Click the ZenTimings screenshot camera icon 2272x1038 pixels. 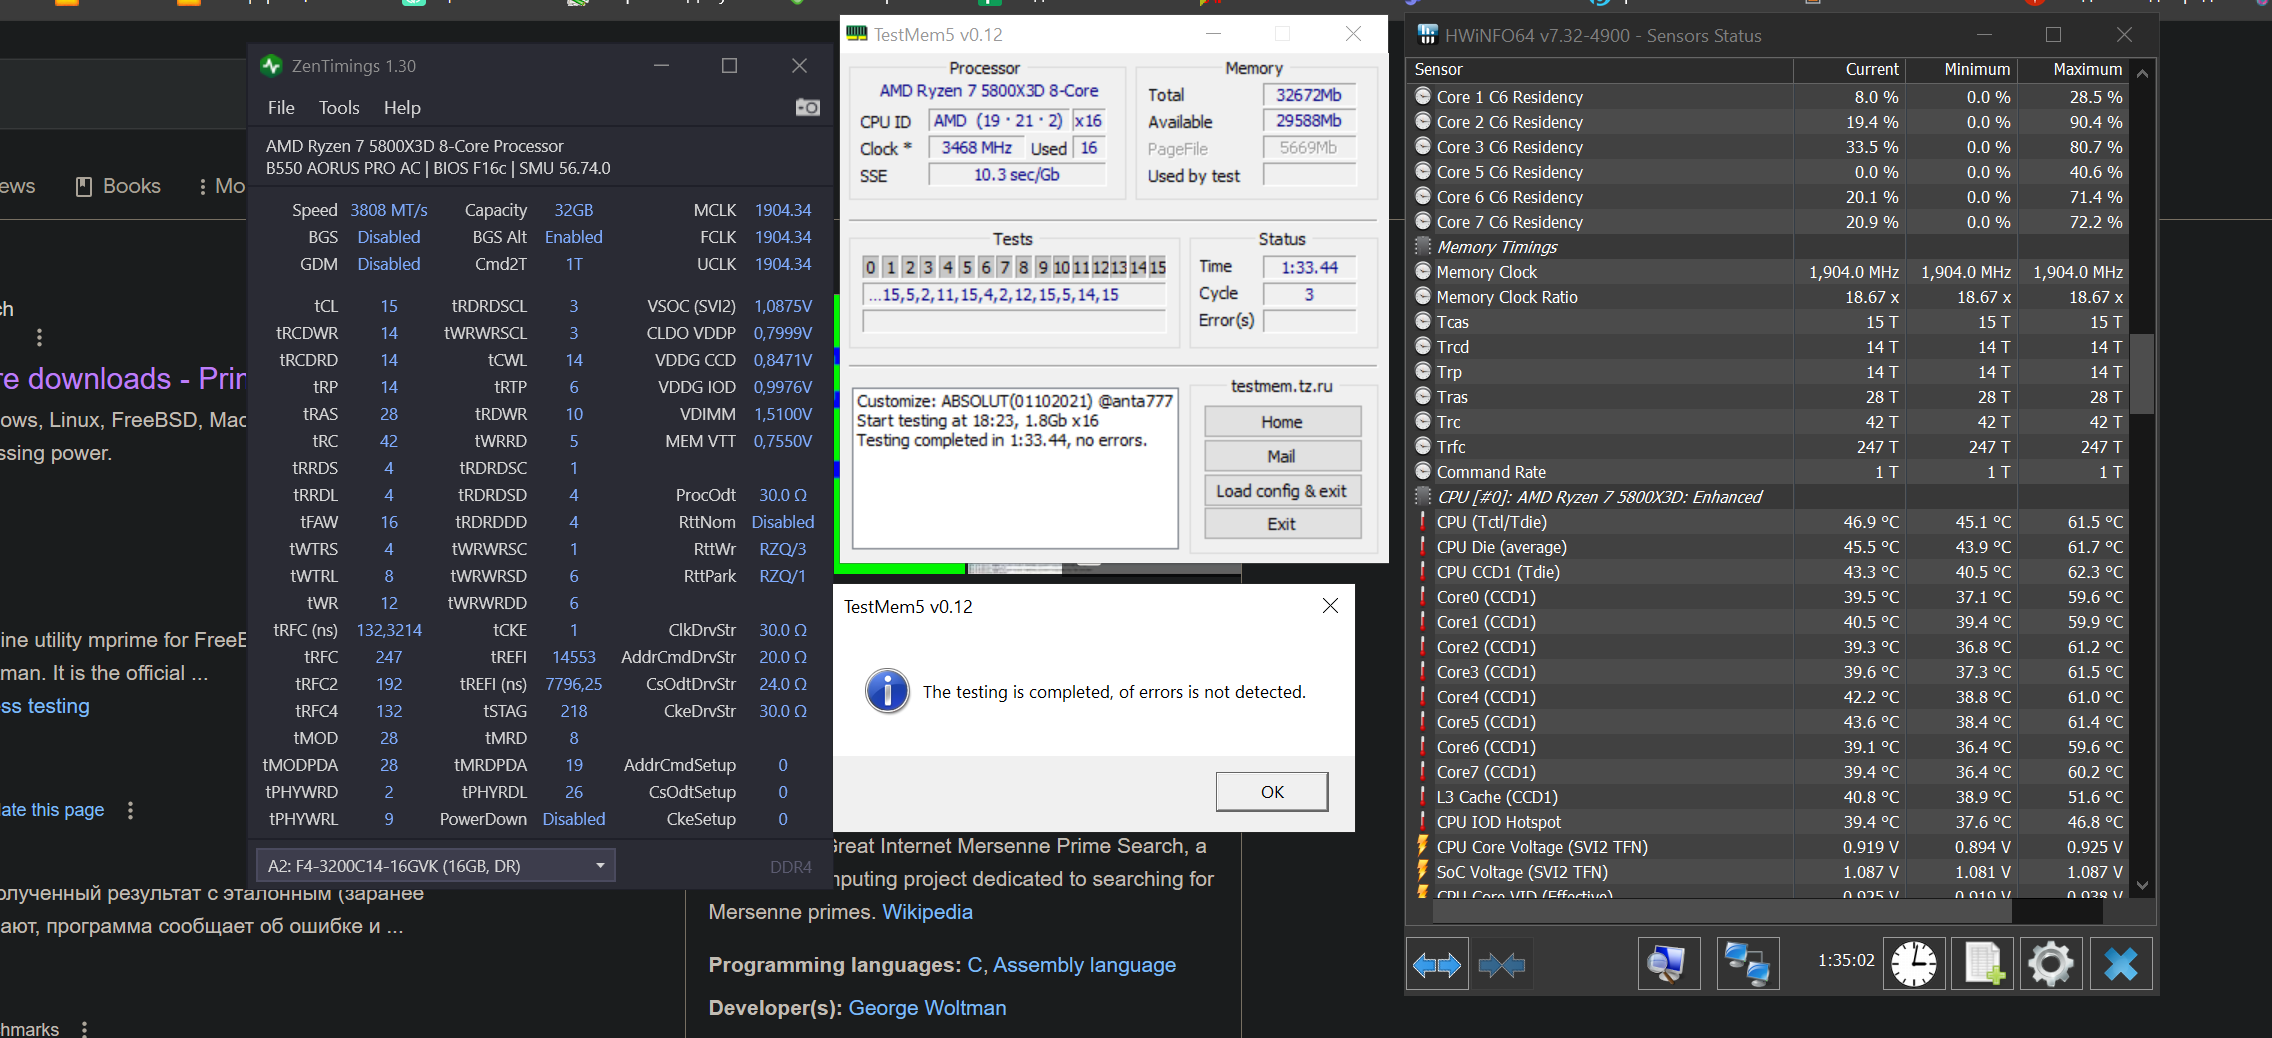807,107
